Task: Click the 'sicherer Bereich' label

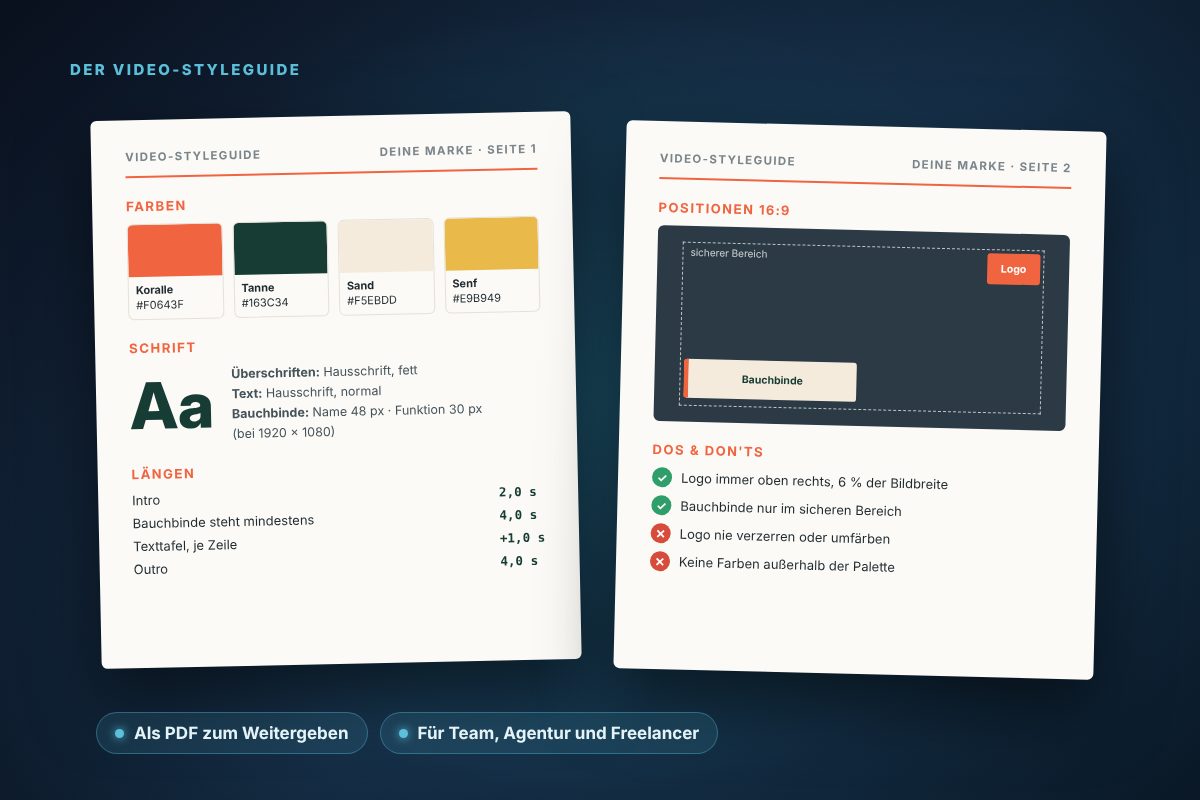Action: coord(729,254)
